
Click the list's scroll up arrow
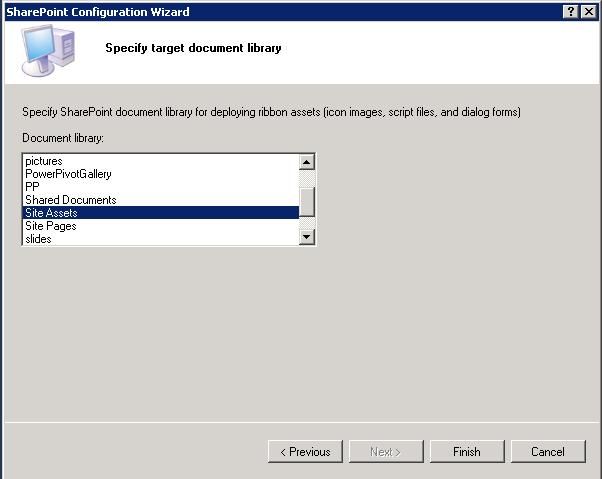tap(306, 162)
